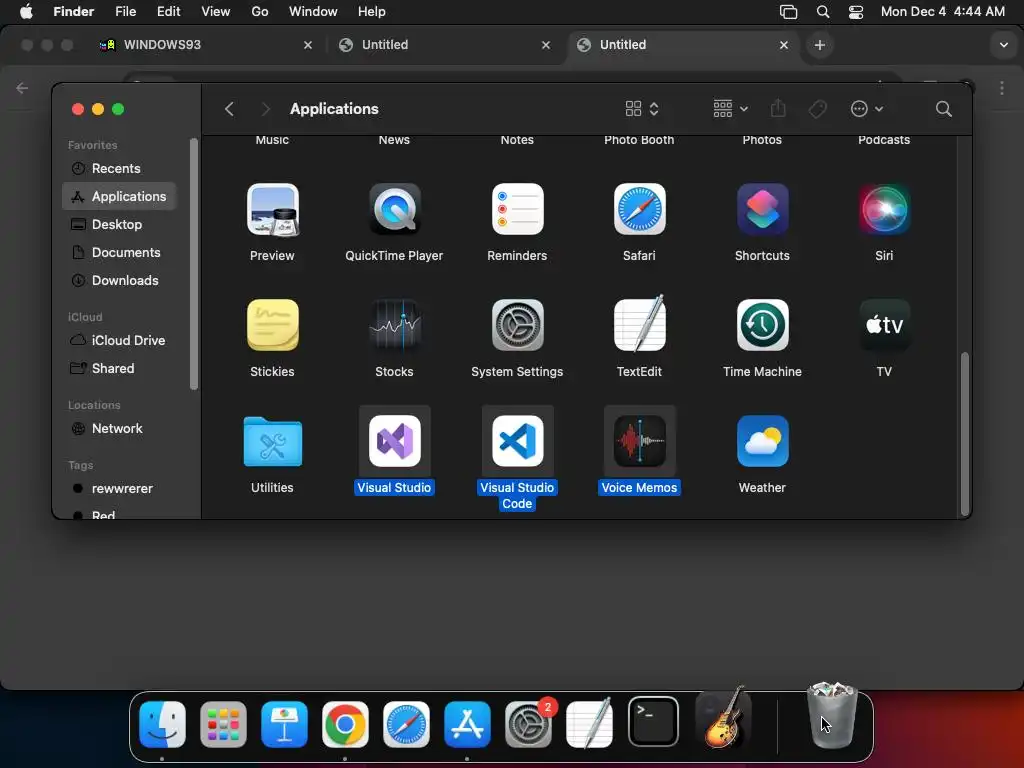This screenshot has width=1024, height=768.
Task: Open the Trash in the Dock
Action: tap(832, 716)
